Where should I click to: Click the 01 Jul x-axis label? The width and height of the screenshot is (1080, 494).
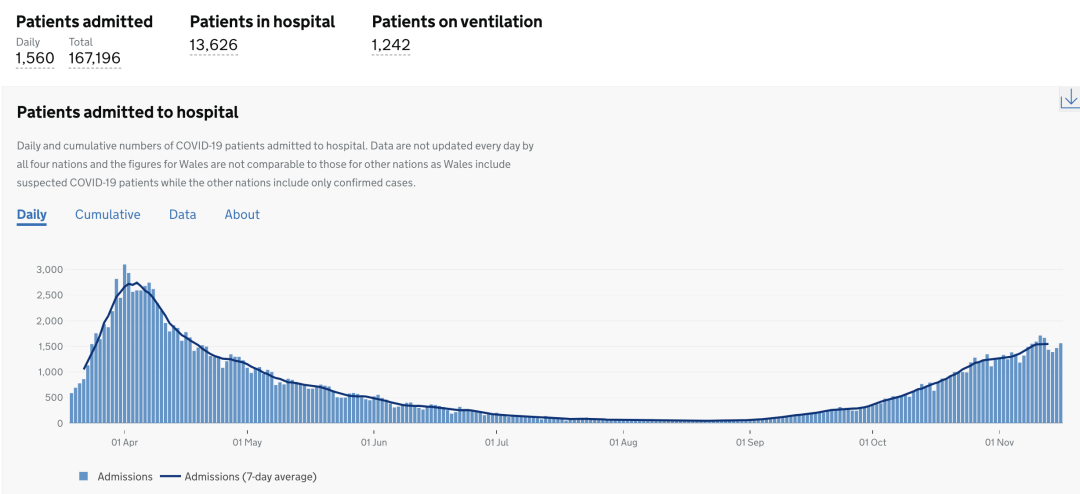497,442
